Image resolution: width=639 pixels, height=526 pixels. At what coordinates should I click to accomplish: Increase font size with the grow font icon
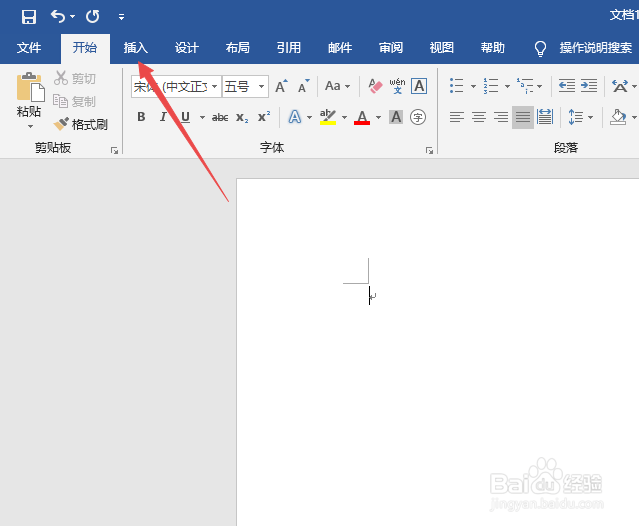281,86
